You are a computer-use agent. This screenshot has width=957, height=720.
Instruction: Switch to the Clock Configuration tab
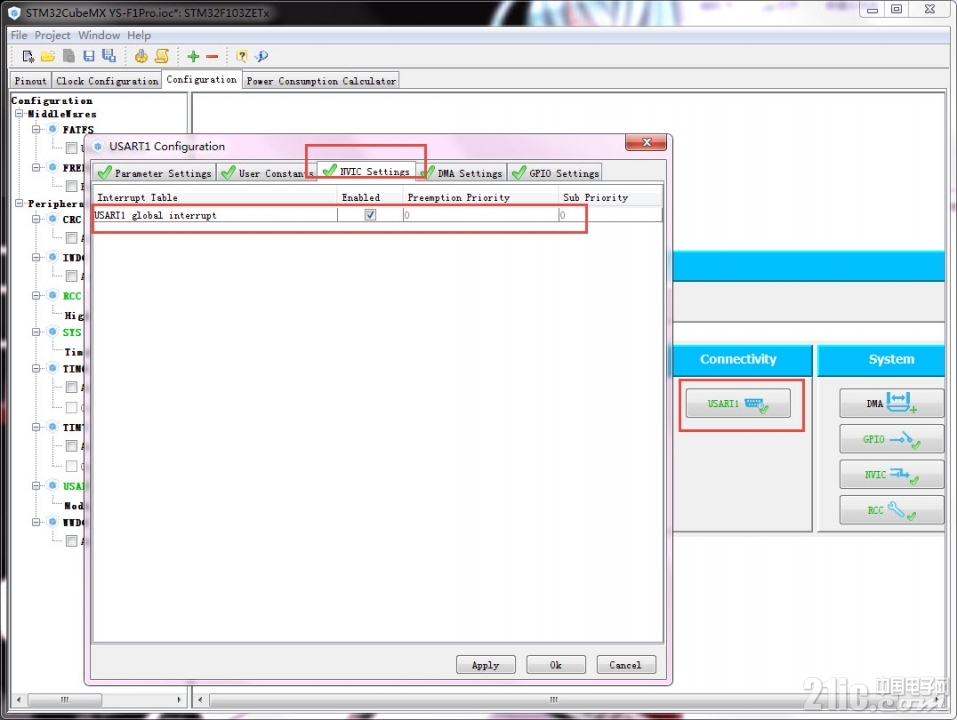point(107,81)
